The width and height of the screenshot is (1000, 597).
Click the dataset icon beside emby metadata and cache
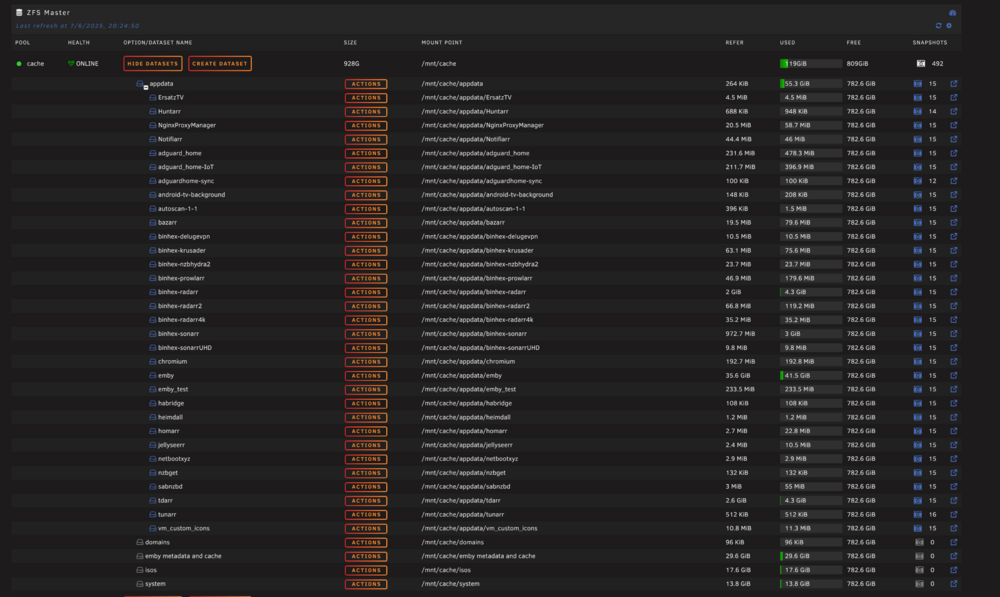point(140,556)
